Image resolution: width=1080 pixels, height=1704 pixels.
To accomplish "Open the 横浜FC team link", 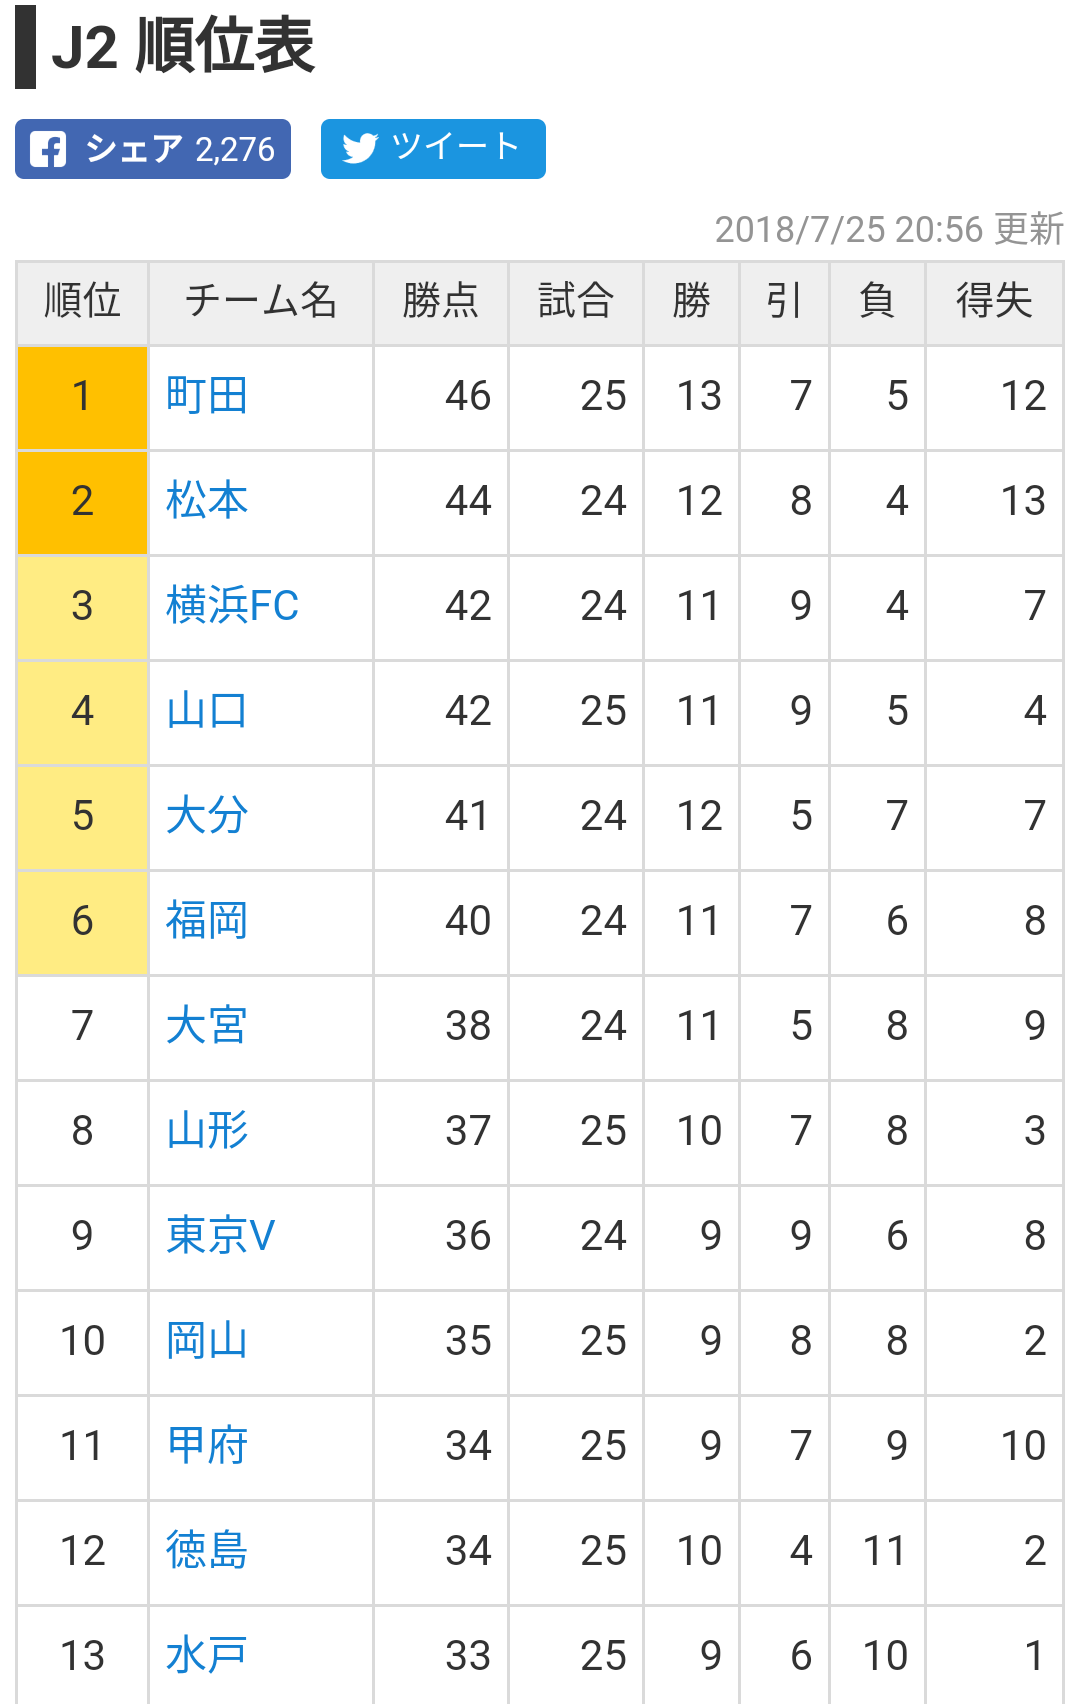I will pyautogui.click(x=232, y=606).
